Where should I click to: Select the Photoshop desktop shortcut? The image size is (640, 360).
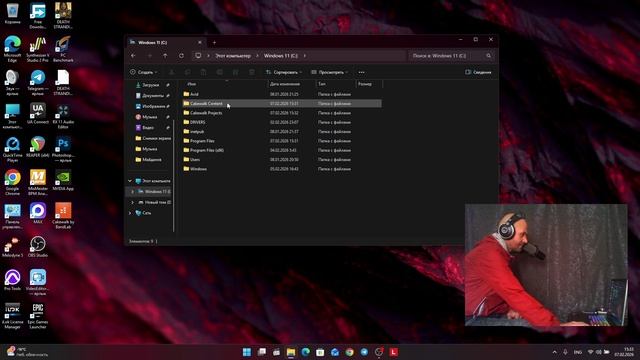63,149
